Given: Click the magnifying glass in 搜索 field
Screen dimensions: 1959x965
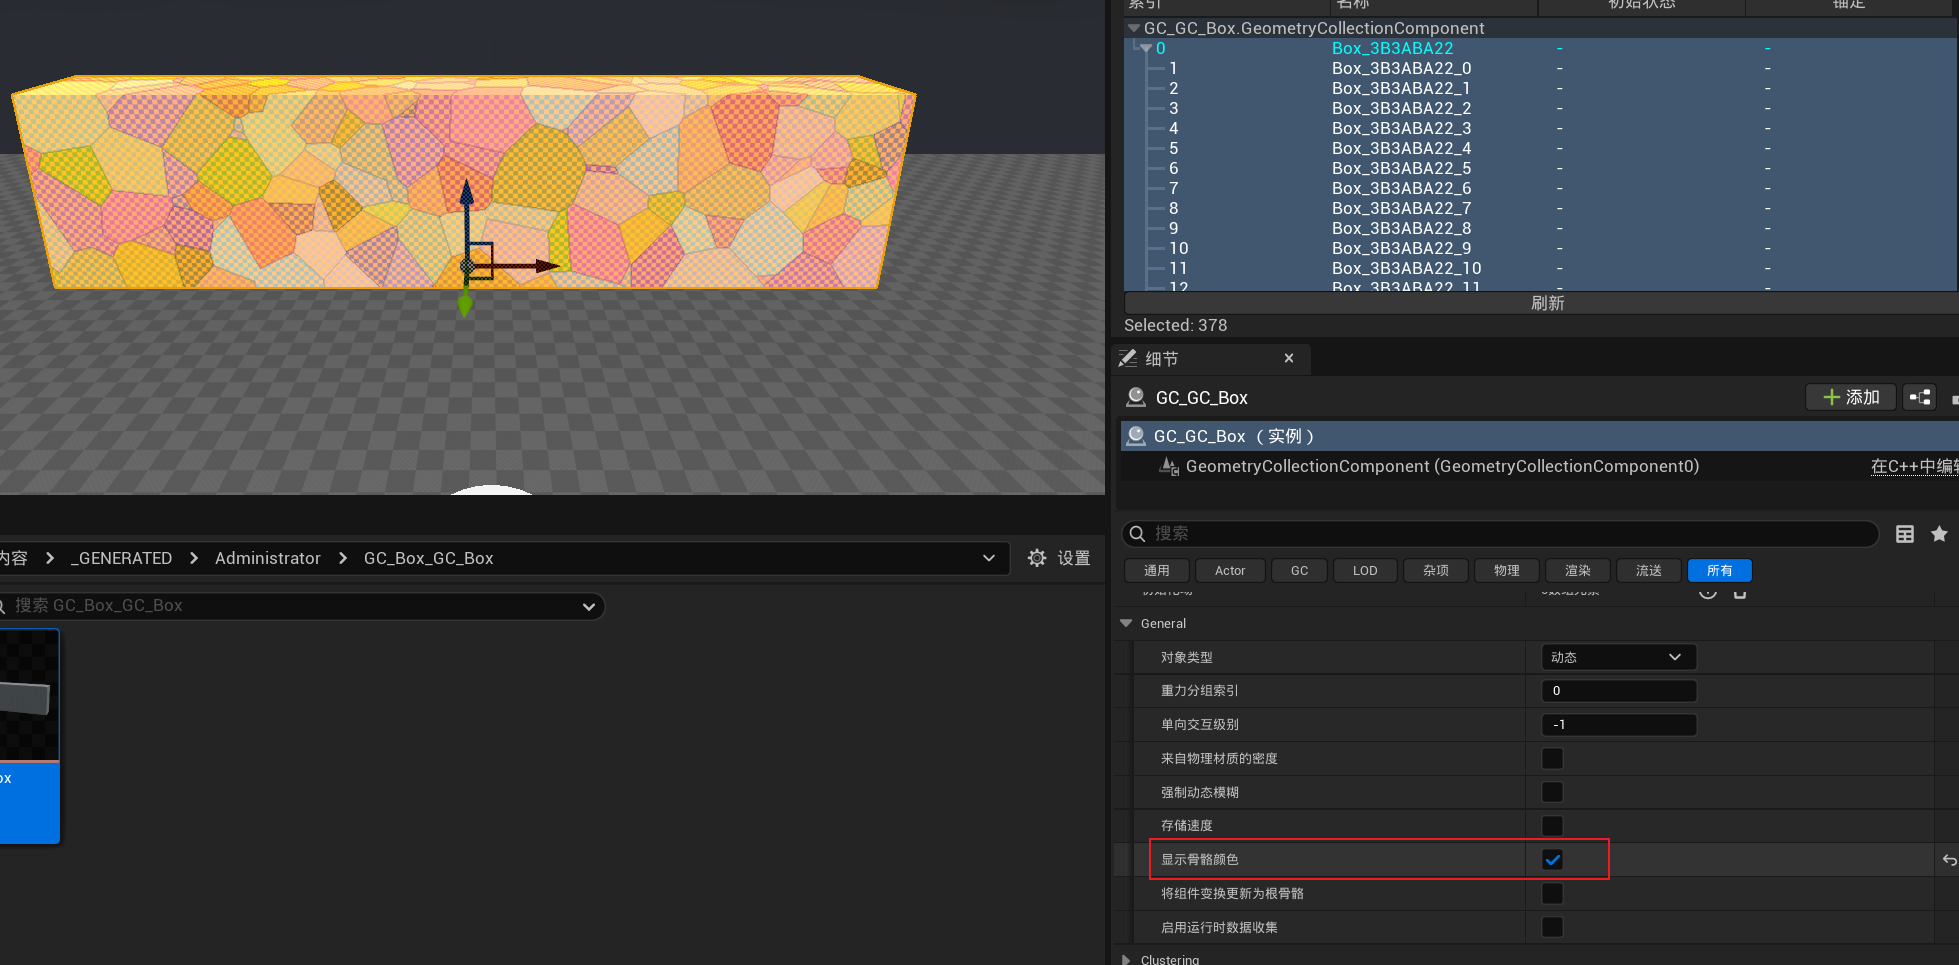Looking at the screenshot, I should click(x=1137, y=533).
